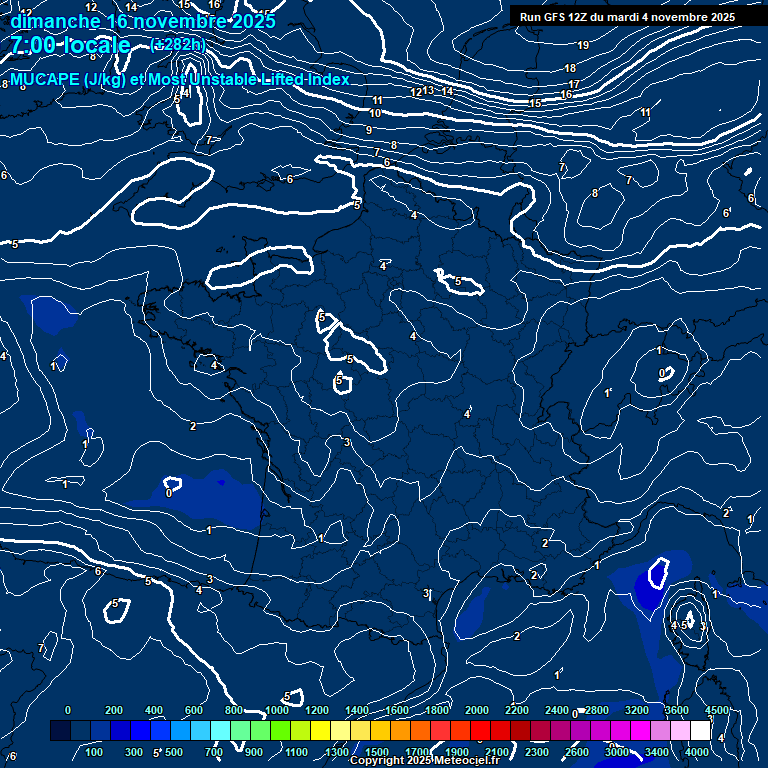Screen dimensions: 768x768
Task: Click the '4000' legend value
Action: (696, 752)
